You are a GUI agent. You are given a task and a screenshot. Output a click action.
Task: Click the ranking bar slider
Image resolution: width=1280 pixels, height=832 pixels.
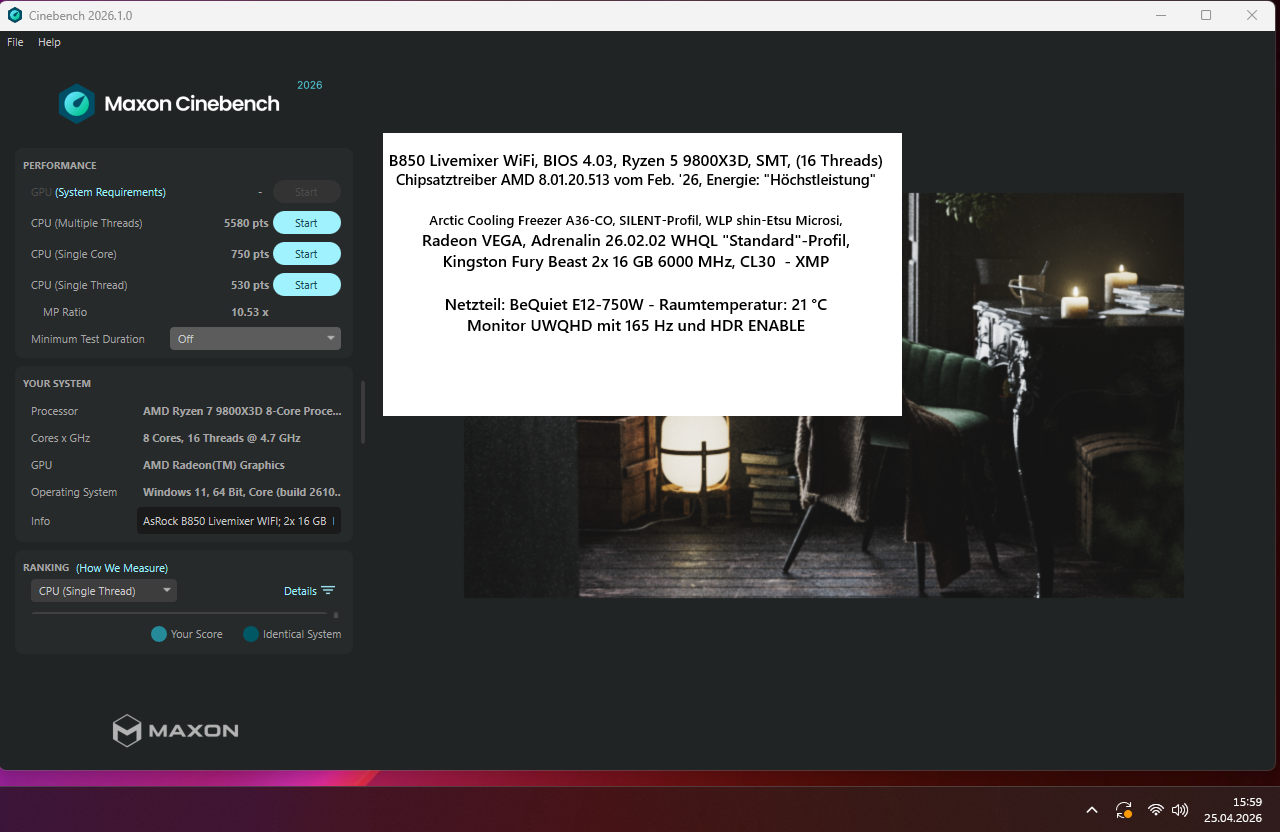[180, 614]
